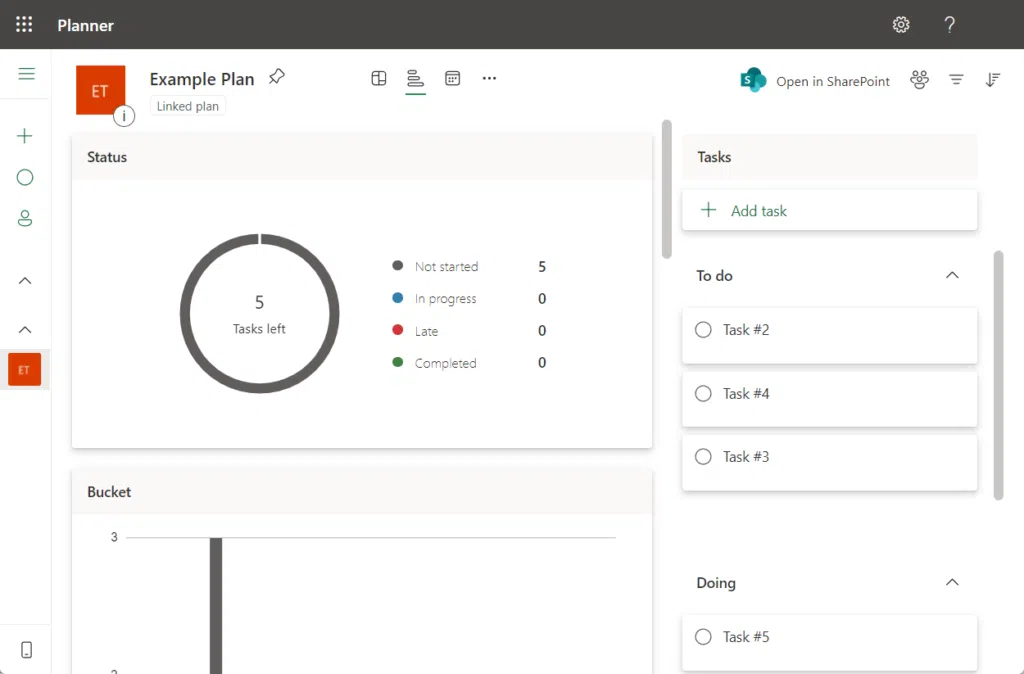Toggle the hamburger navigation menu
1024x674 pixels.
(26, 74)
